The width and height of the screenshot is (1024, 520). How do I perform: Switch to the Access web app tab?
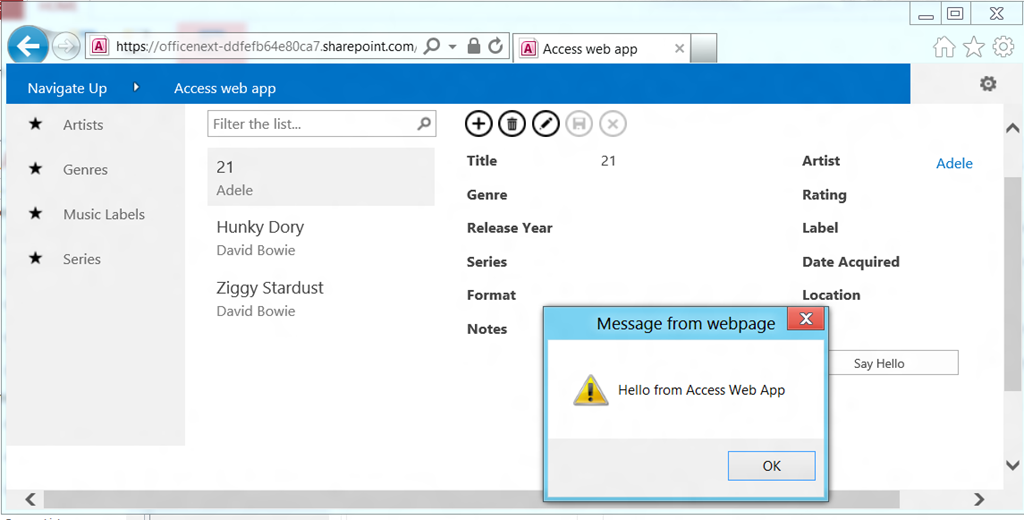point(601,49)
